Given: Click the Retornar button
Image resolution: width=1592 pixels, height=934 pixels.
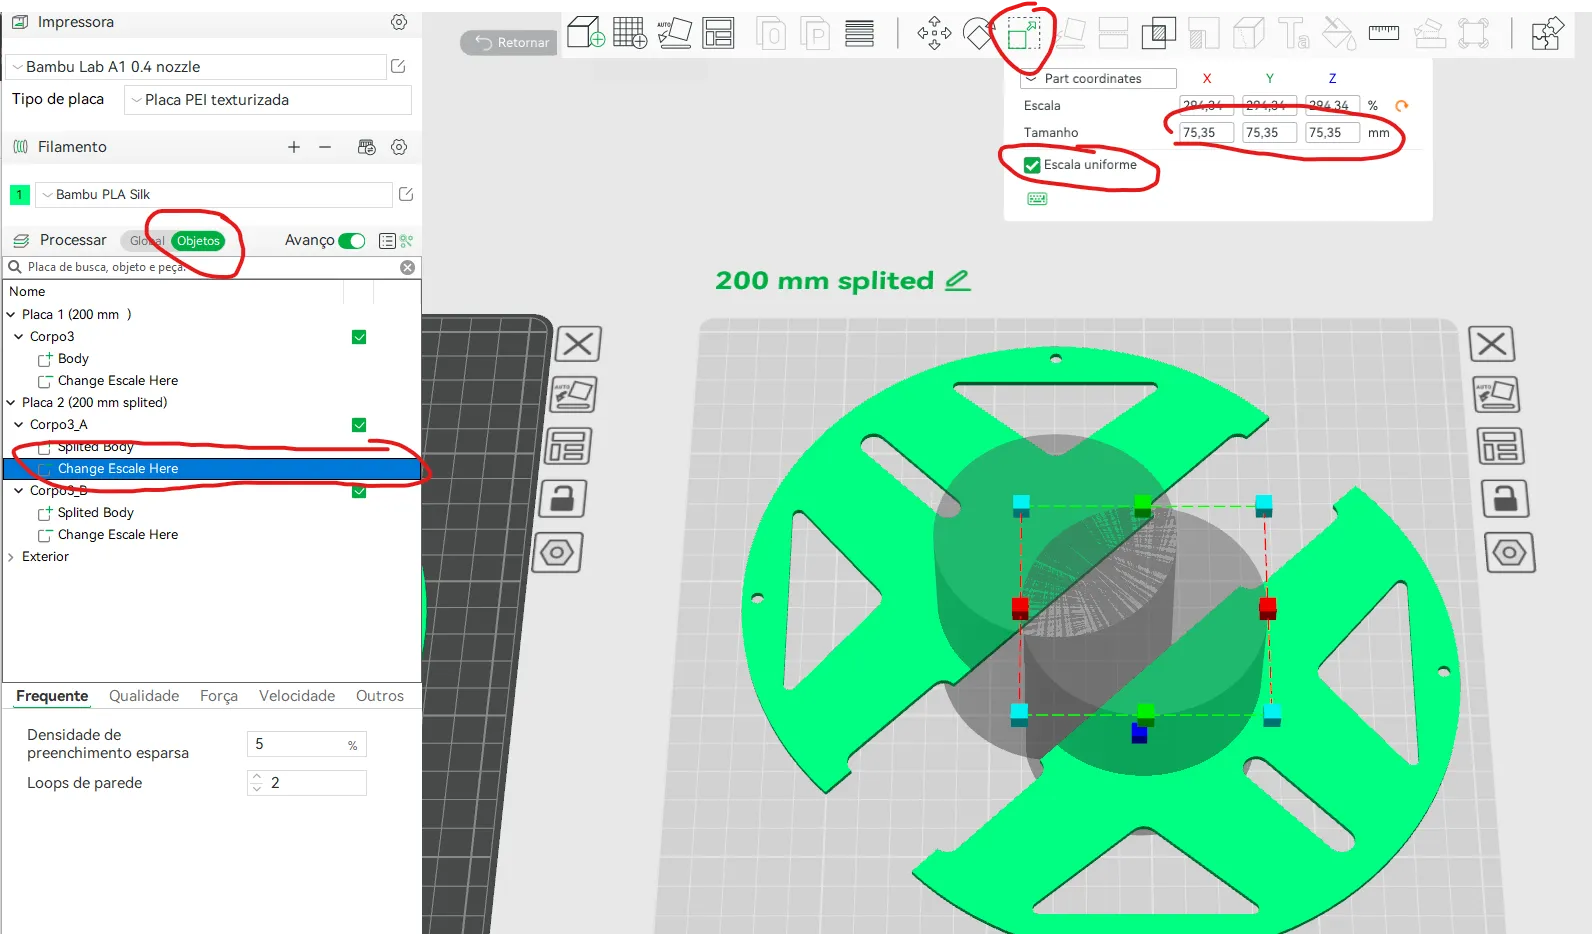Looking at the screenshot, I should (x=509, y=42).
